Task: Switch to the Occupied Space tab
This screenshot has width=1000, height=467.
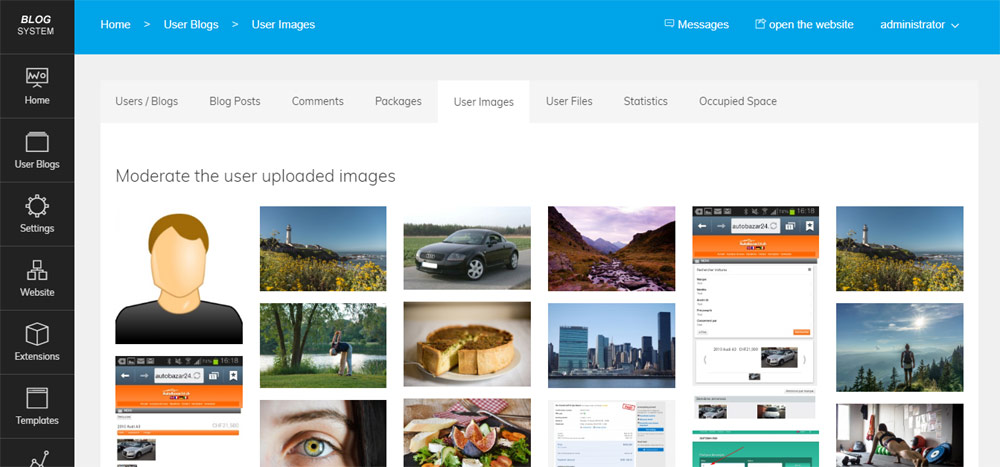Action: pos(738,101)
